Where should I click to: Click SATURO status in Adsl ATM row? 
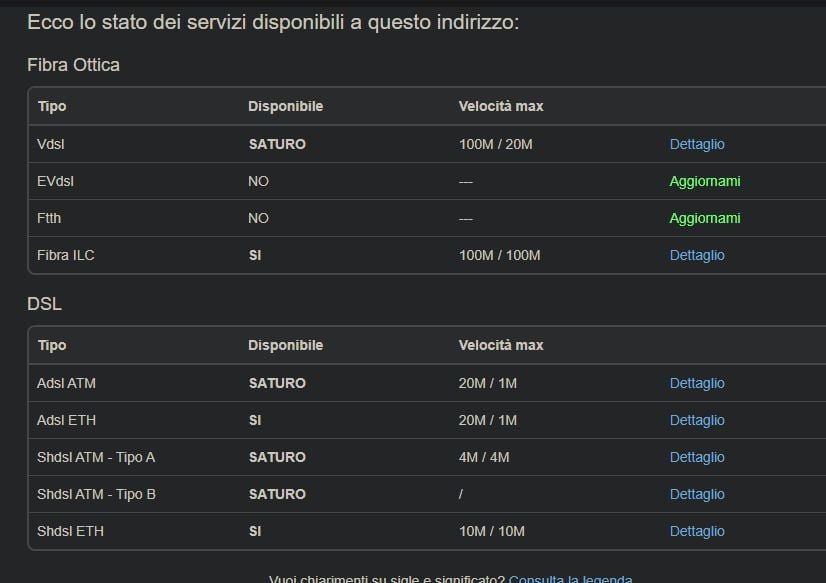277,383
